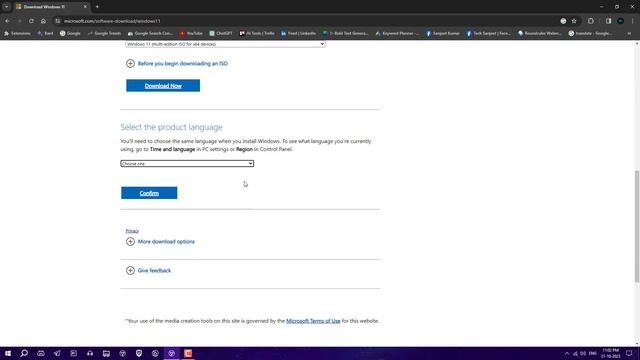Open the Chrome three-dot menu
The width and height of the screenshot is (640, 360).
[x=633, y=21]
